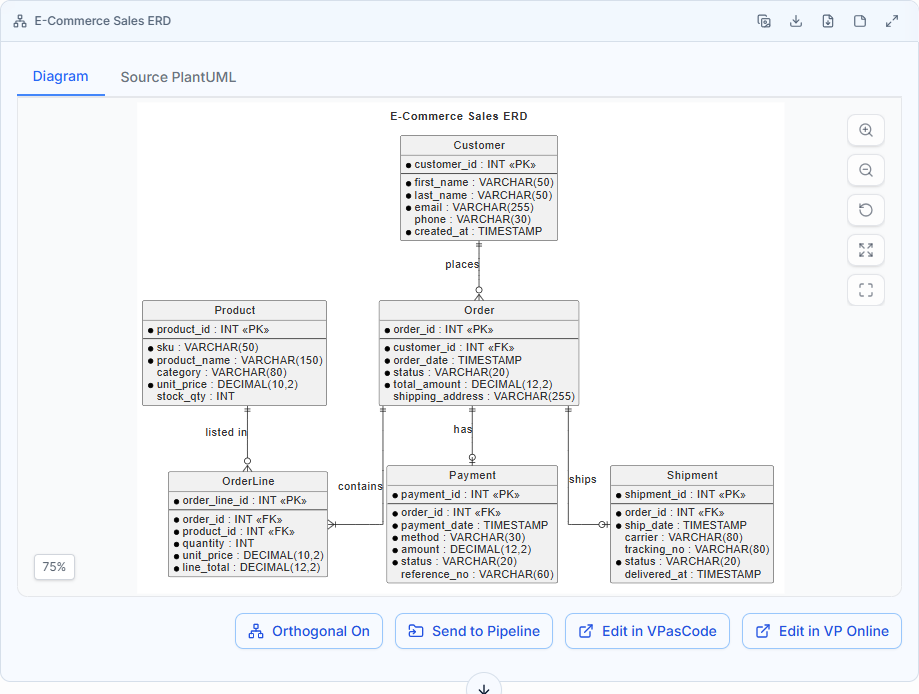Viewport: 919px width, 694px height.
Task: Enter fullscreen with the corner brackets icon
Action: click(x=866, y=290)
